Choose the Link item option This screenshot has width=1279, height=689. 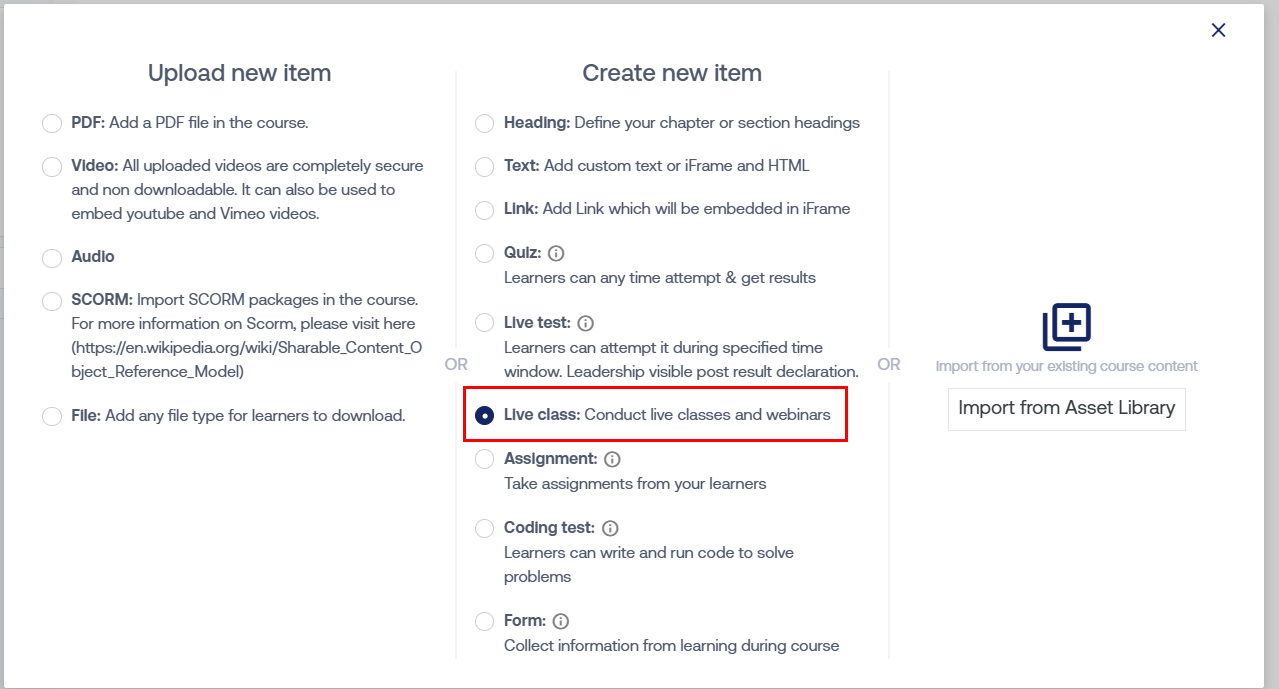click(x=484, y=210)
